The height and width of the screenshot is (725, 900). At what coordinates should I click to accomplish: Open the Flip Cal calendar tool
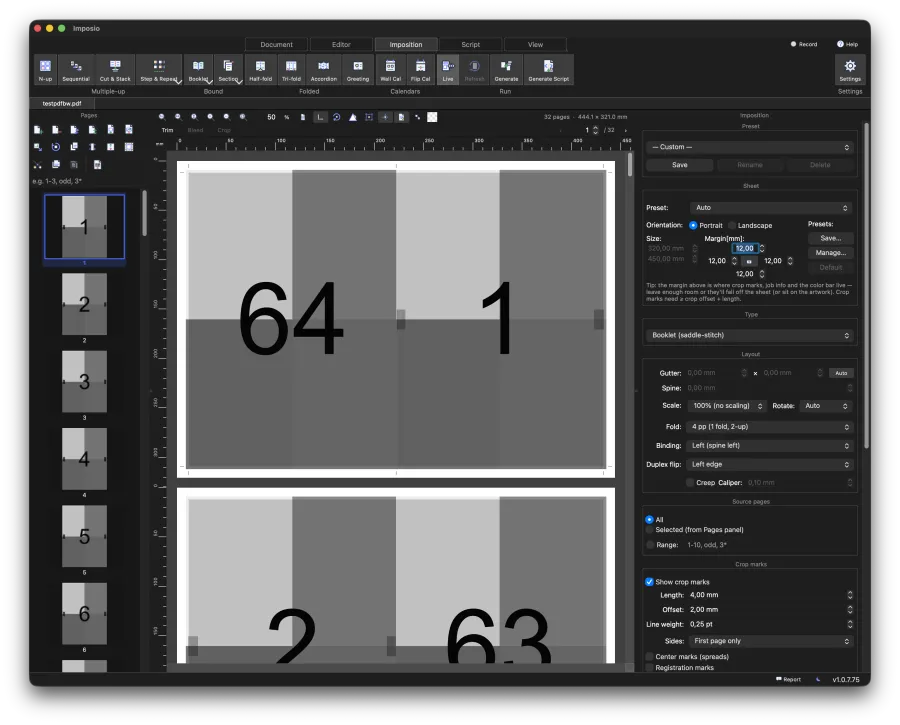pyautogui.click(x=420, y=70)
